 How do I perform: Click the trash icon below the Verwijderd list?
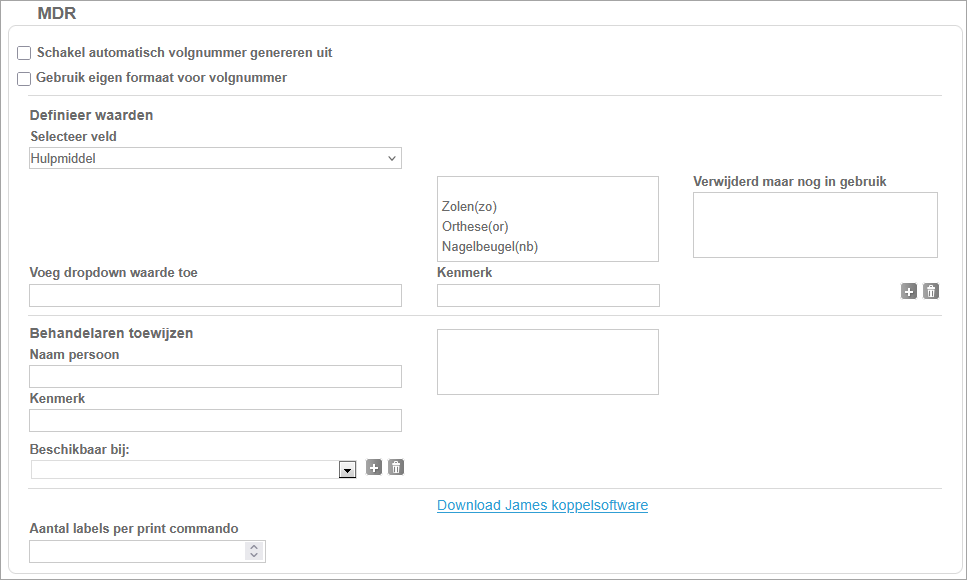[x=931, y=291]
